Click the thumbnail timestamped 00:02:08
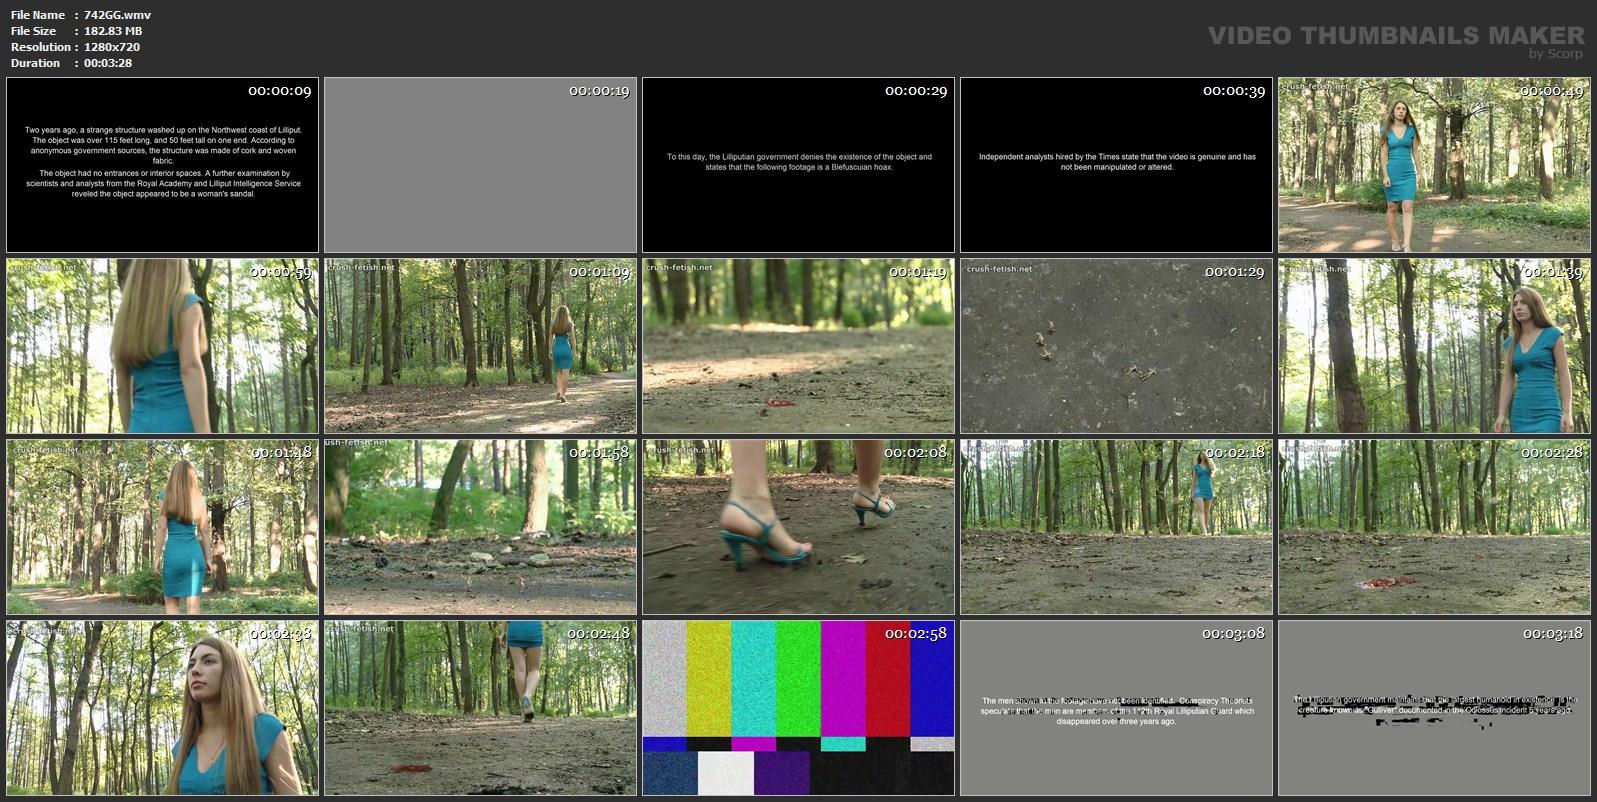 [x=798, y=527]
